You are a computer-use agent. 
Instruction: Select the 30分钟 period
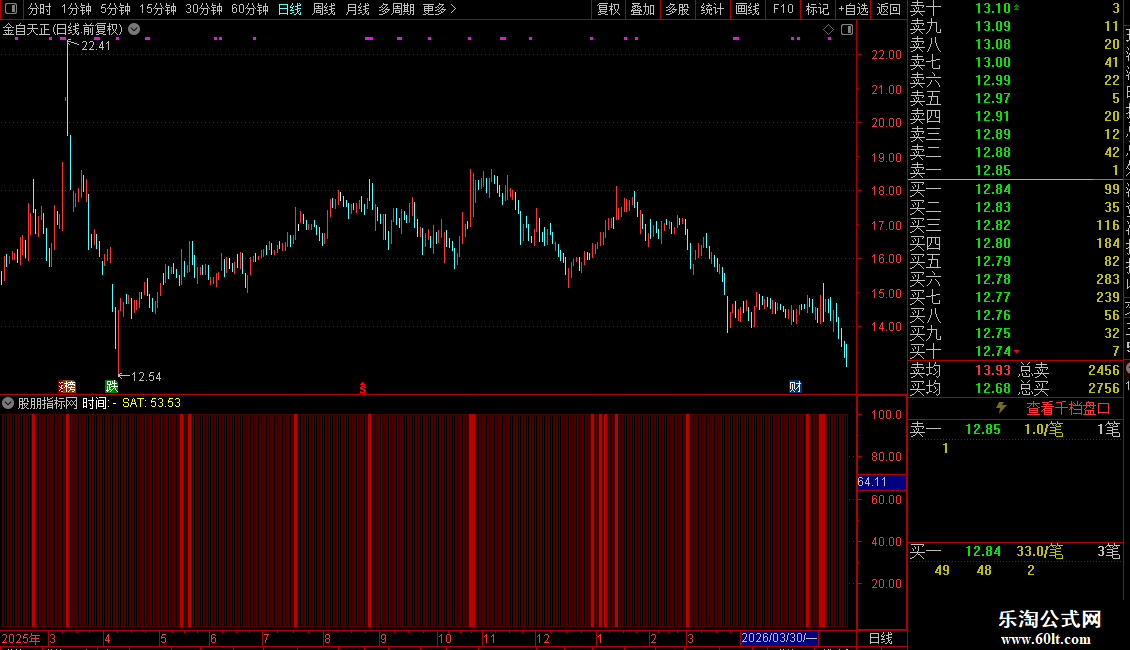pyautogui.click(x=204, y=9)
